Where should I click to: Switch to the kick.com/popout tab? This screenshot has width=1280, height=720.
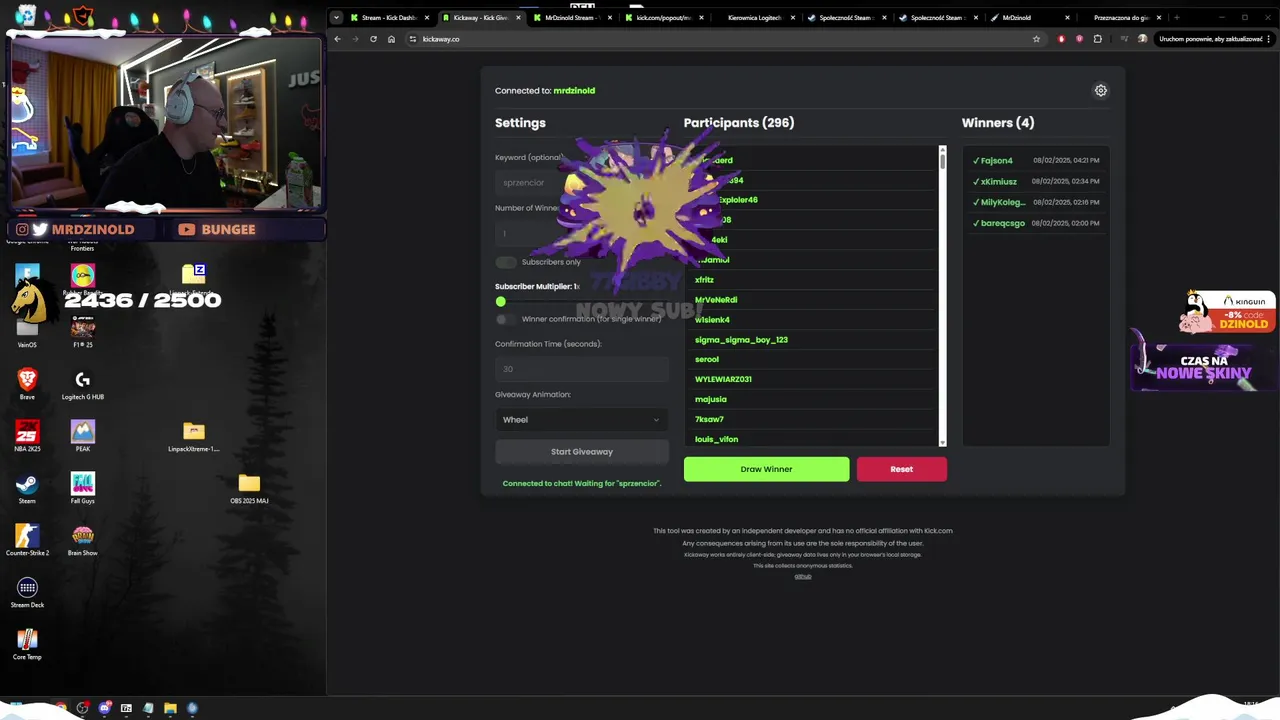click(x=665, y=17)
